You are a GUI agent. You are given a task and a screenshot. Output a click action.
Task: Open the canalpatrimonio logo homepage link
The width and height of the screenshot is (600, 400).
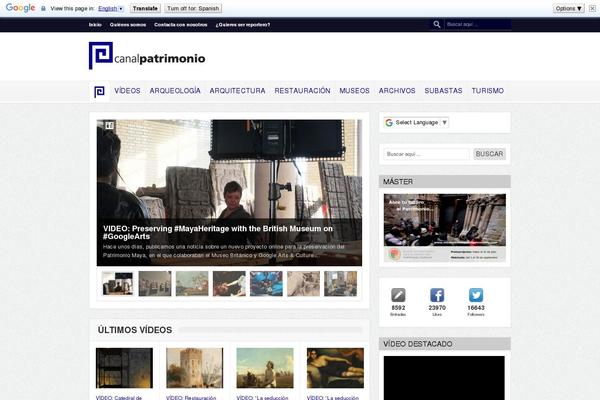[x=147, y=56]
